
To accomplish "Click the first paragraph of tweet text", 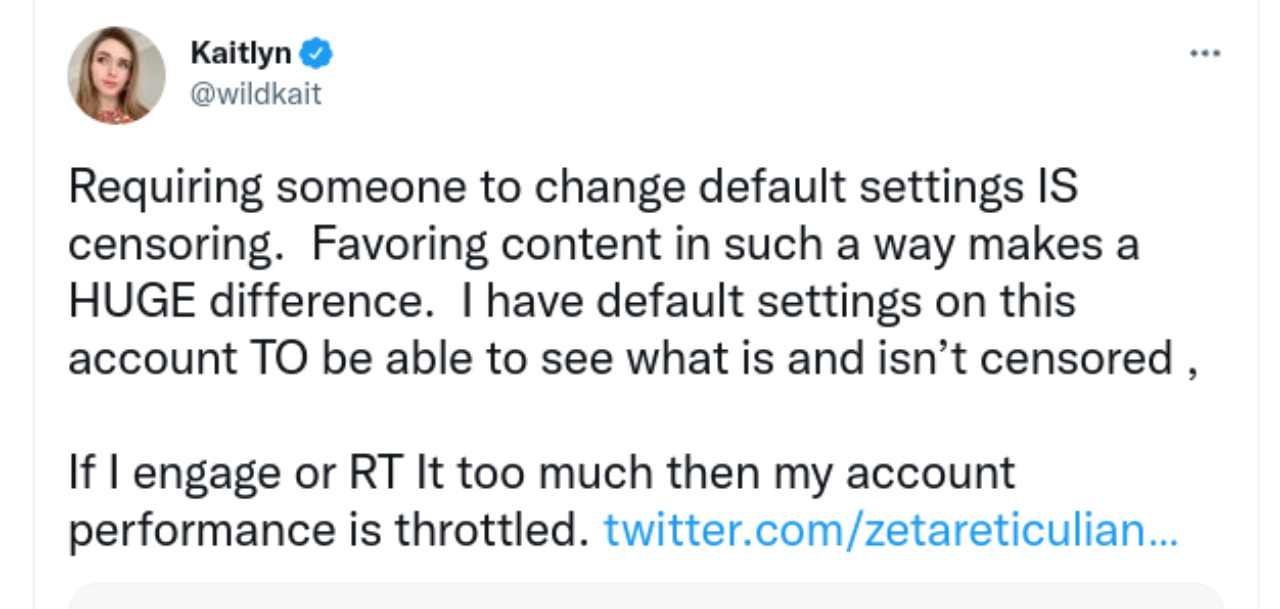I will point(620,272).
